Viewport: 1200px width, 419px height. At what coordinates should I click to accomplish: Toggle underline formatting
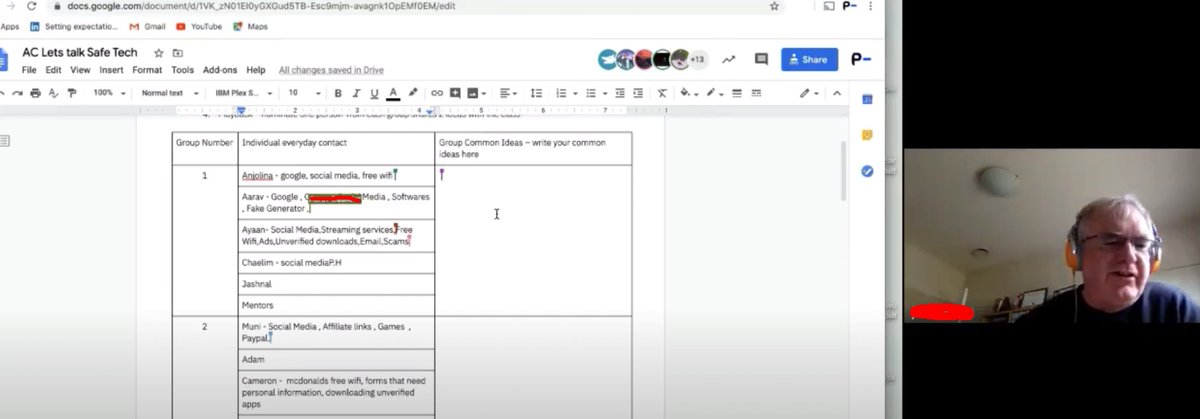(374, 93)
